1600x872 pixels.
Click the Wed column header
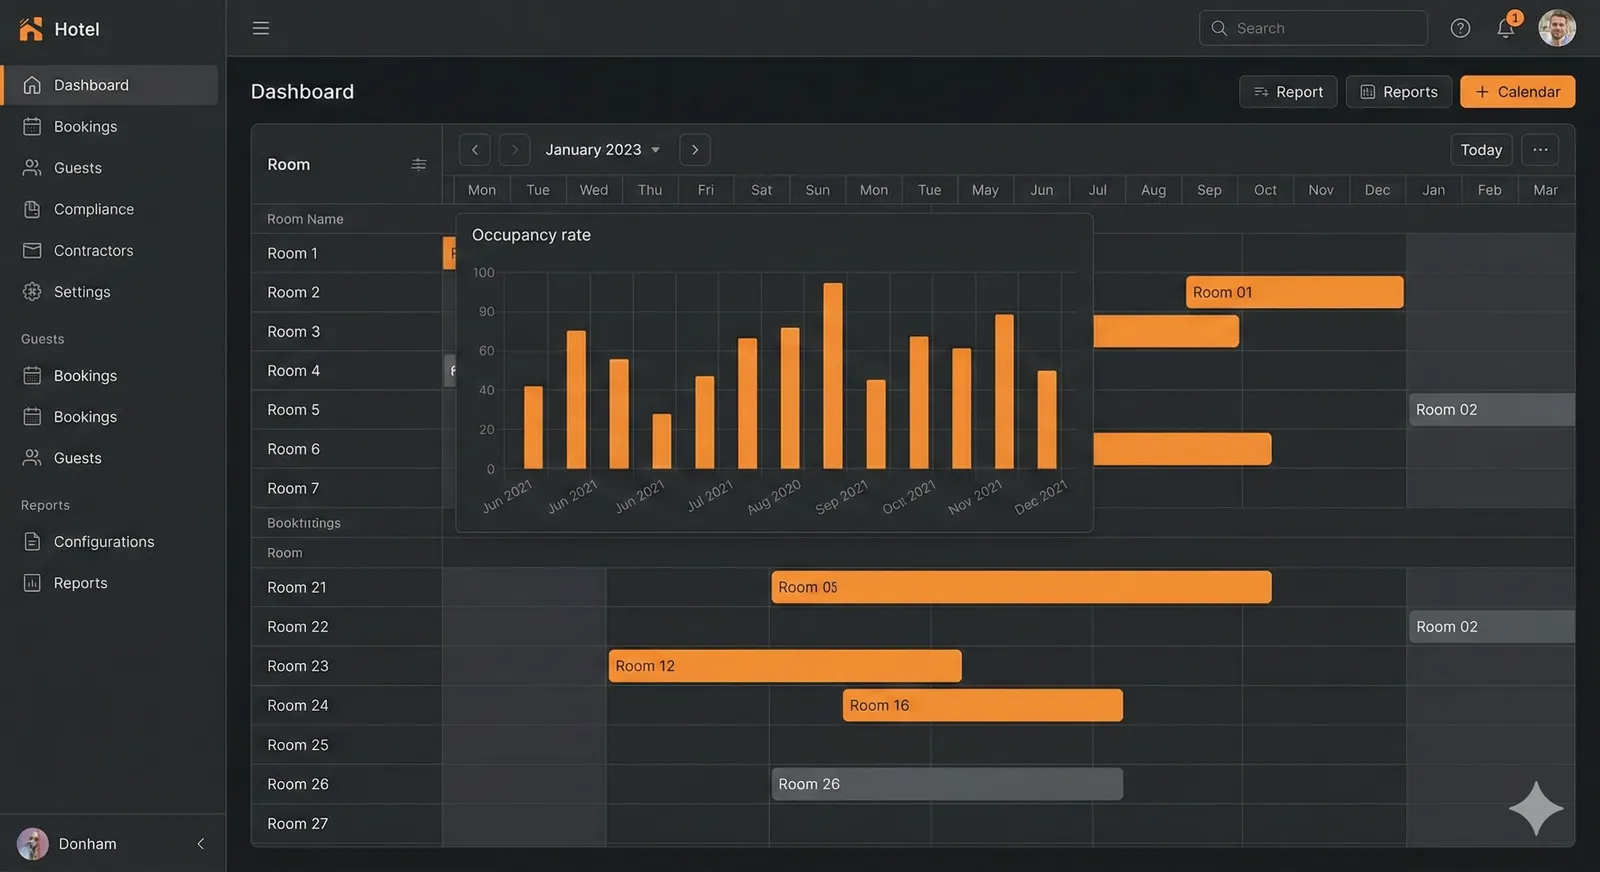pyautogui.click(x=594, y=190)
